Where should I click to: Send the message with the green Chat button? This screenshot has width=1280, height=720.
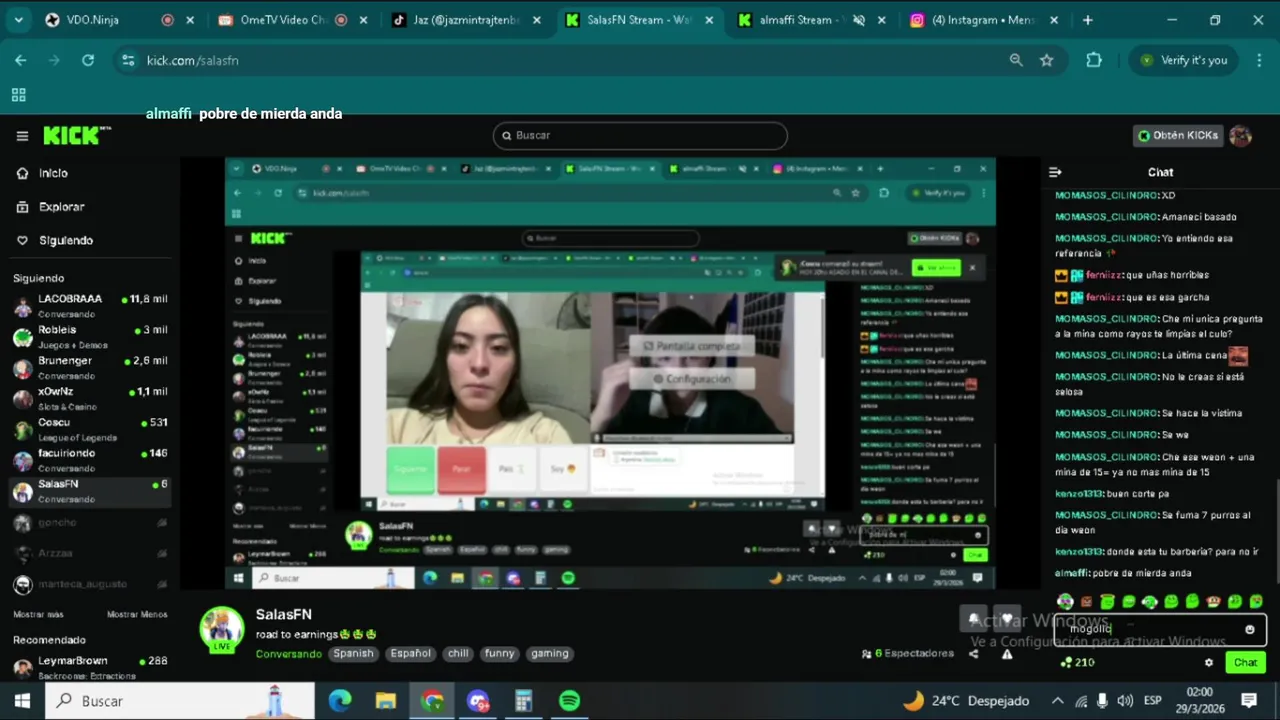[1245, 662]
